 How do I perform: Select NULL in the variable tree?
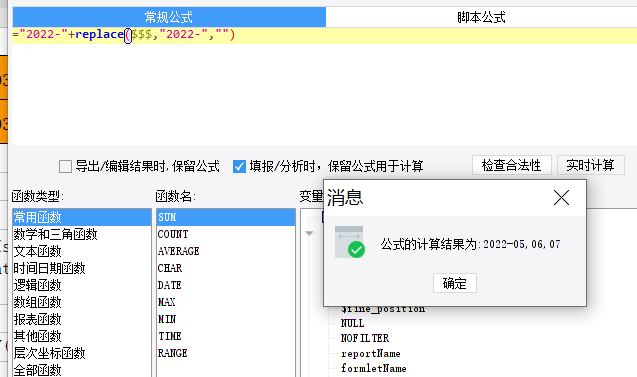point(352,323)
